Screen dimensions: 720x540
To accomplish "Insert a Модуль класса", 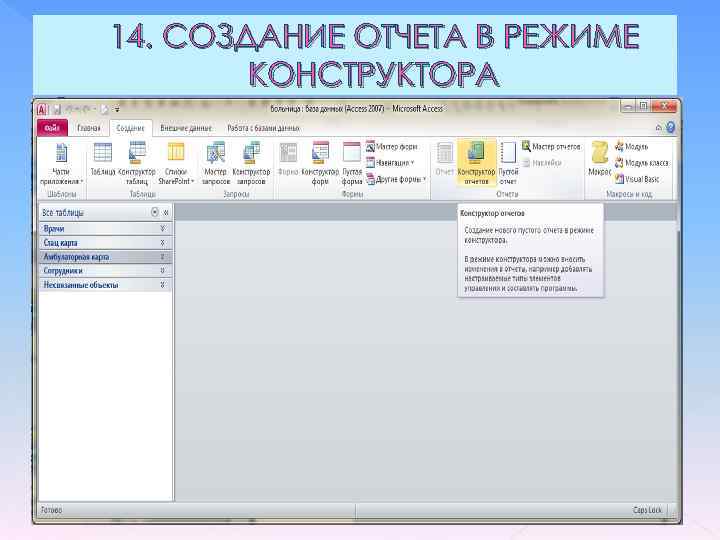I will [641, 163].
